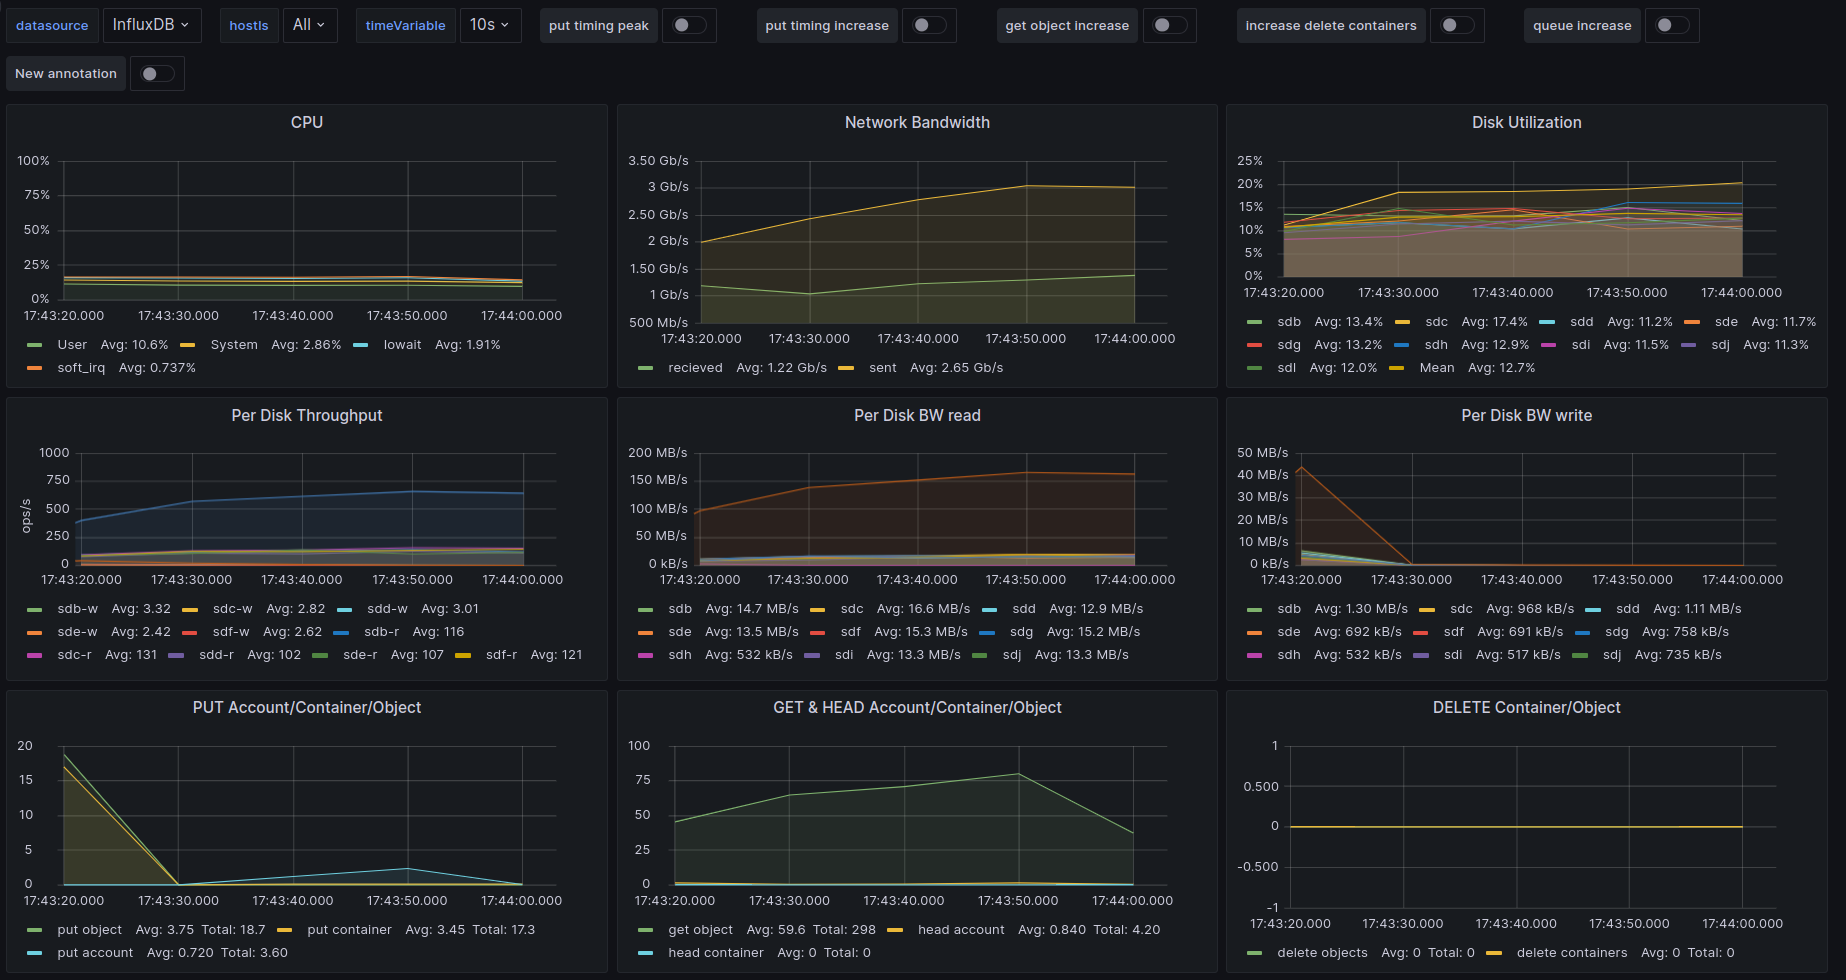Screen dimensions: 1846x980
Task: Open the Per Disk Throughput panel menu
Action: coord(307,415)
